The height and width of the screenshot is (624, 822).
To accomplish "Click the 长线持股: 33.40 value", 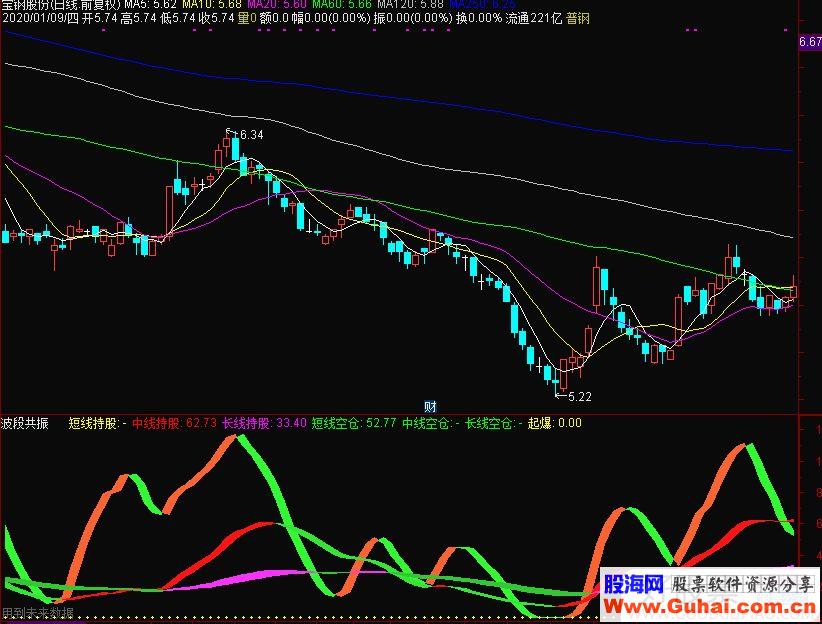I will pyautogui.click(x=264, y=423).
